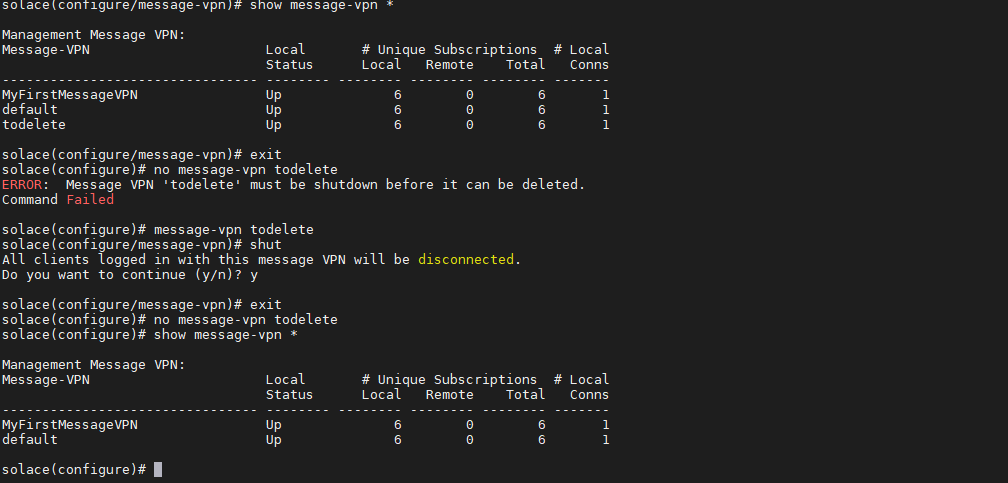Select the default entry in the bottom table

tap(29, 439)
